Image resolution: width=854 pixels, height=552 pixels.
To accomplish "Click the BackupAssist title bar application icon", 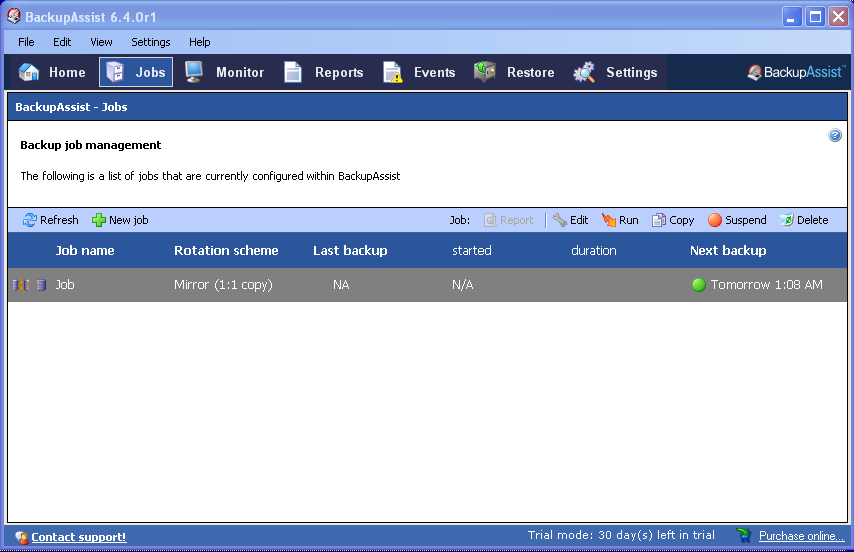I will pos(14,16).
